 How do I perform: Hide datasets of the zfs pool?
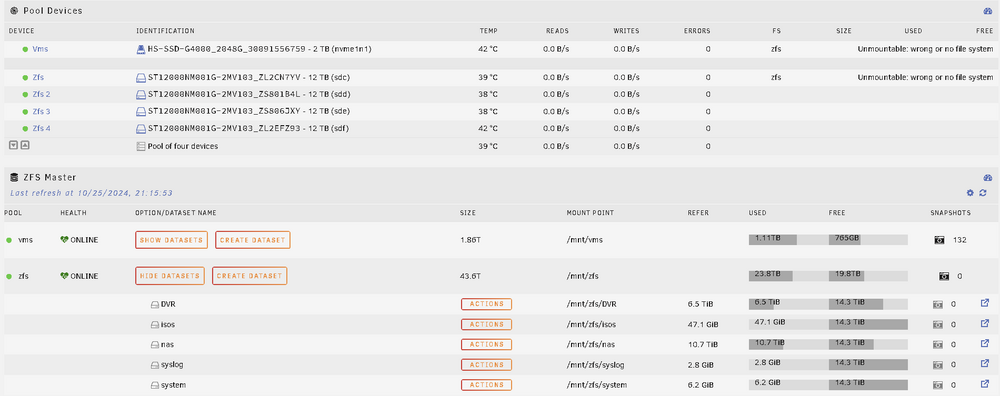coord(170,276)
